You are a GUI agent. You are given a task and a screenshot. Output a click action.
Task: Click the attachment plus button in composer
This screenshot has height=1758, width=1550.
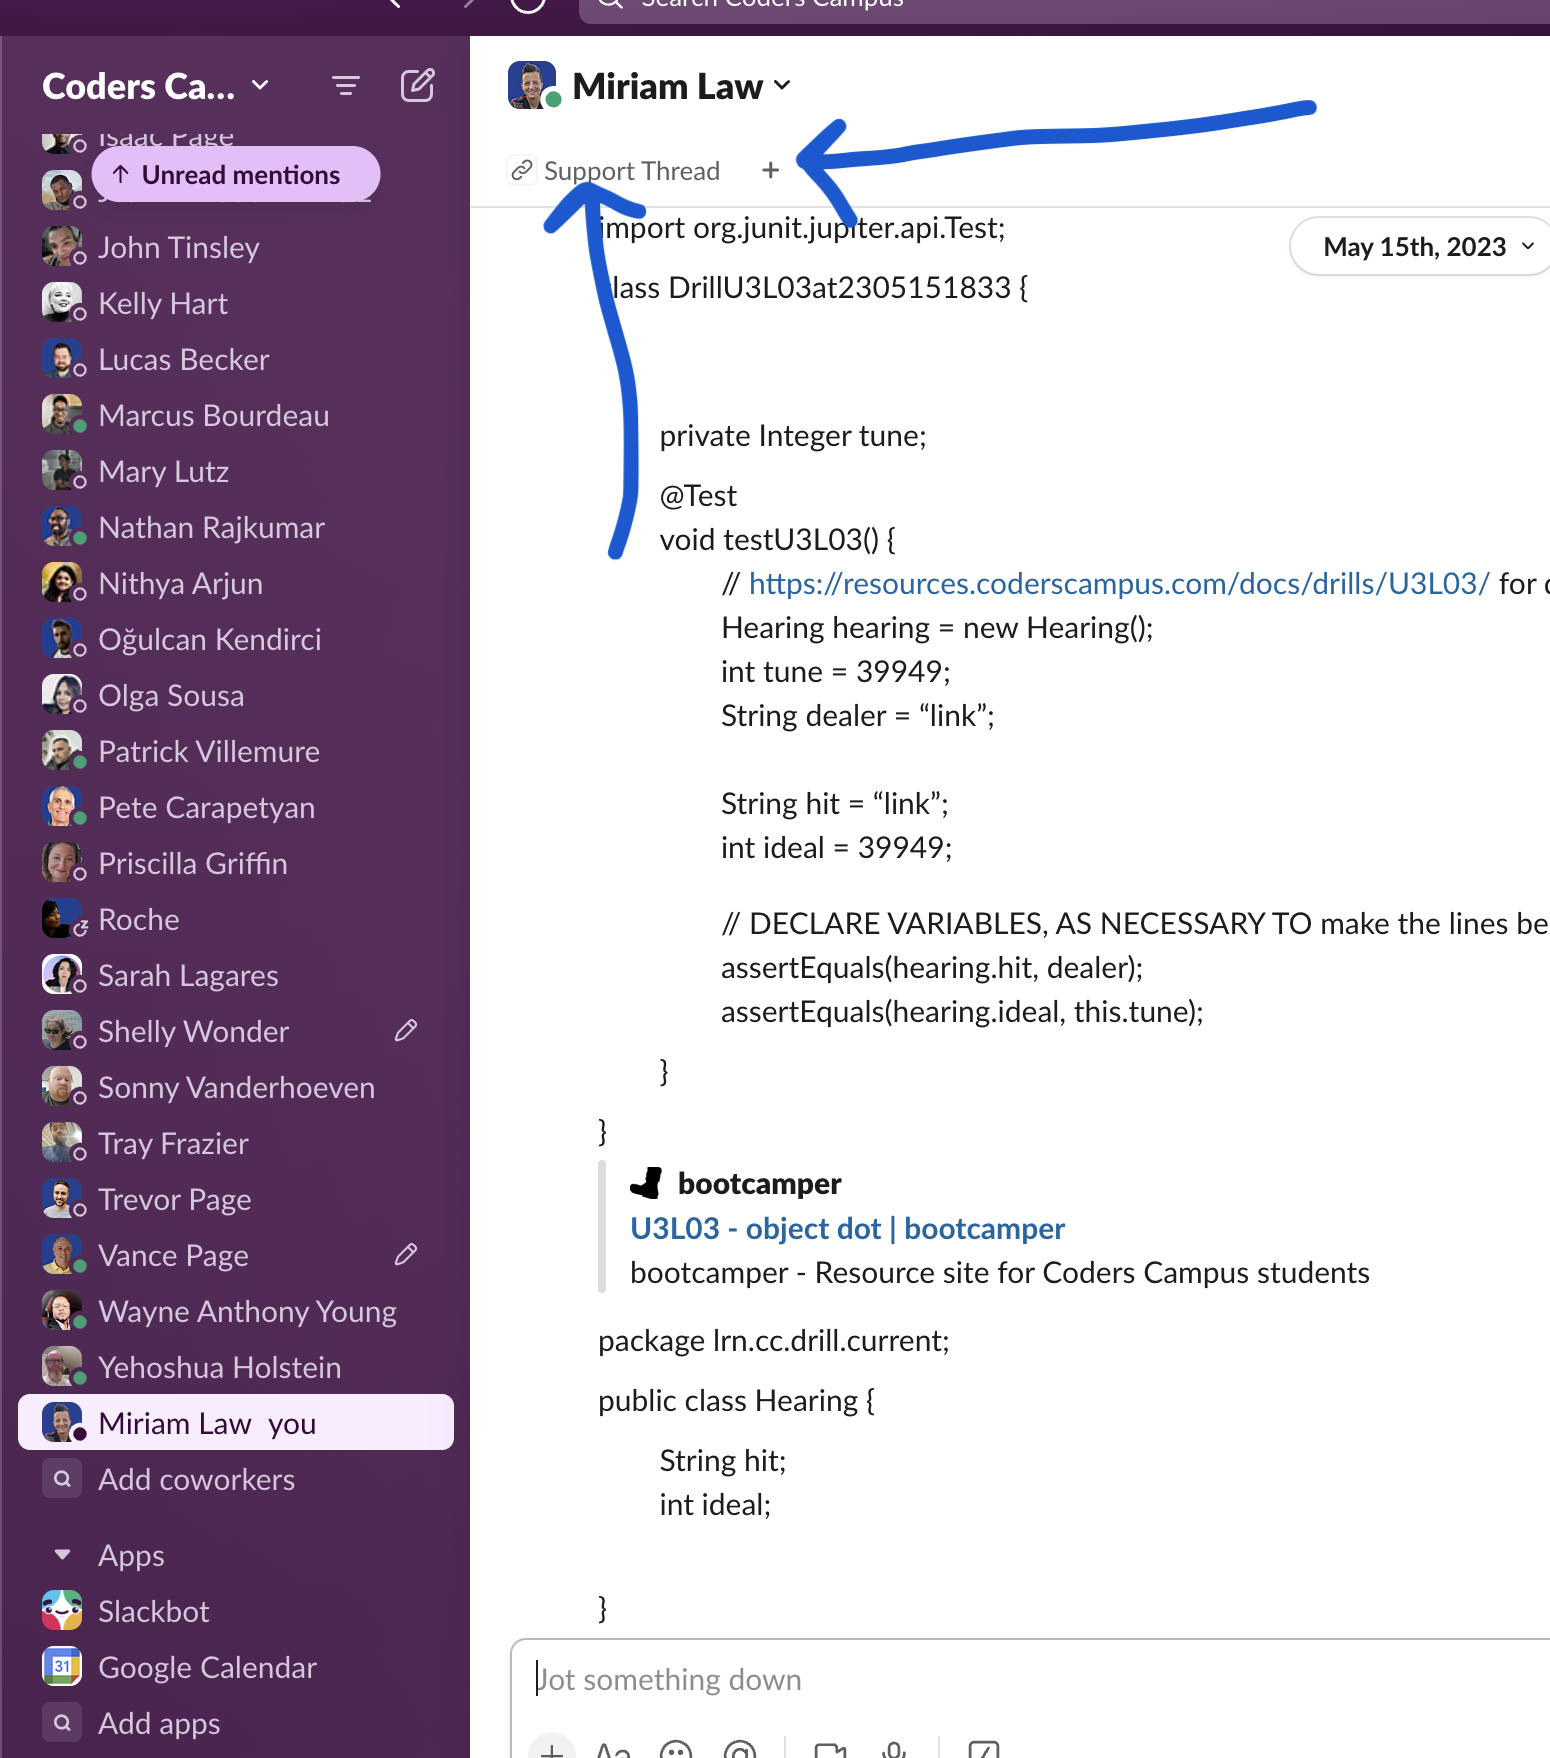click(x=551, y=1750)
